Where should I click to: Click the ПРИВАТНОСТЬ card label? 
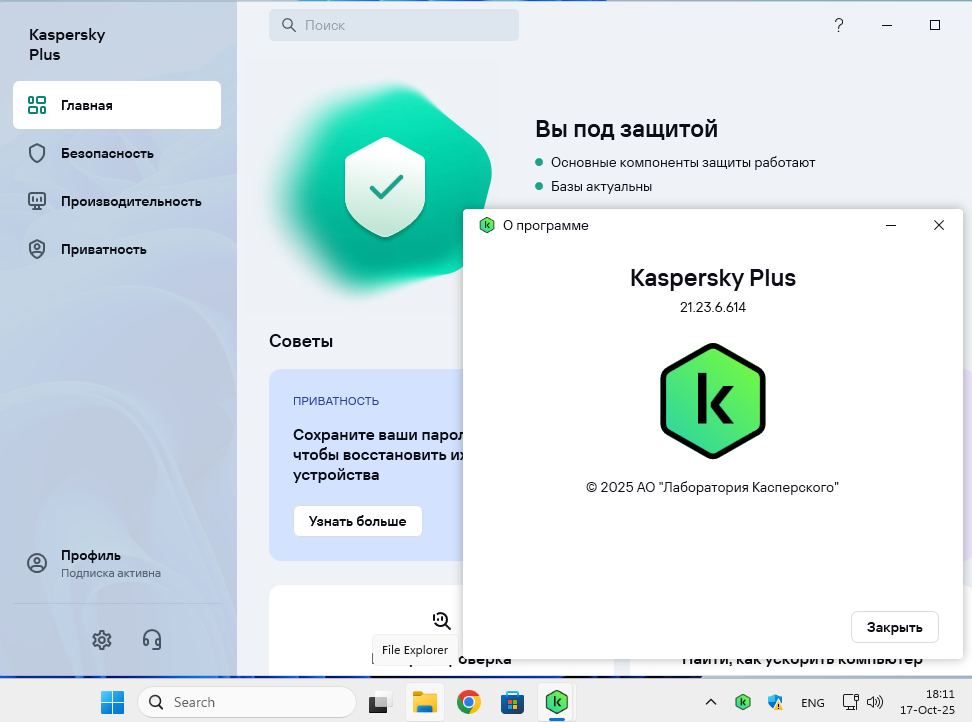[x=336, y=401]
